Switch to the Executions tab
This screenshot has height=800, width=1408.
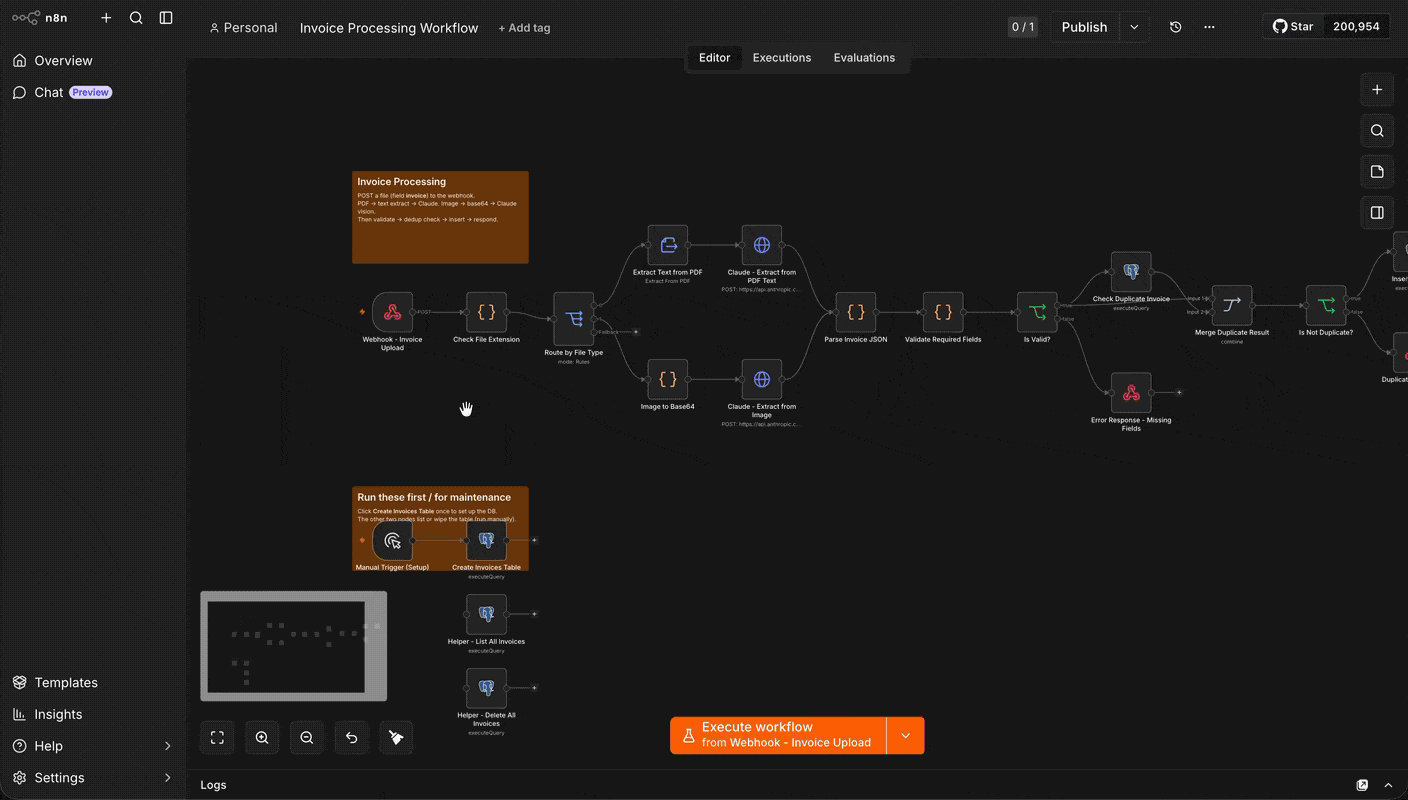point(782,58)
